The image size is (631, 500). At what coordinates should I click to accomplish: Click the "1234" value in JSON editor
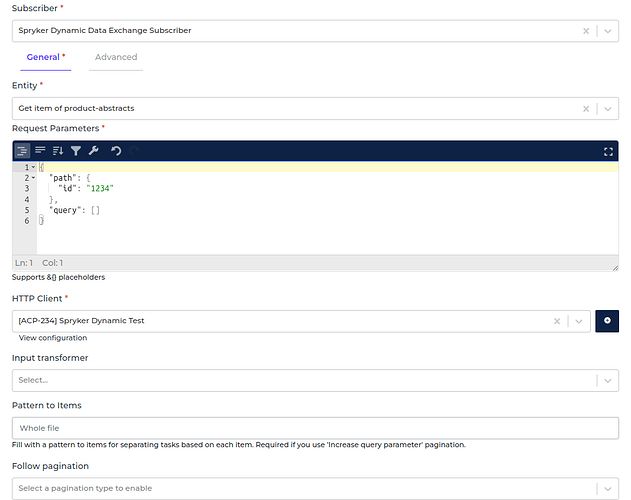pyautogui.click(x=100, y=188)
